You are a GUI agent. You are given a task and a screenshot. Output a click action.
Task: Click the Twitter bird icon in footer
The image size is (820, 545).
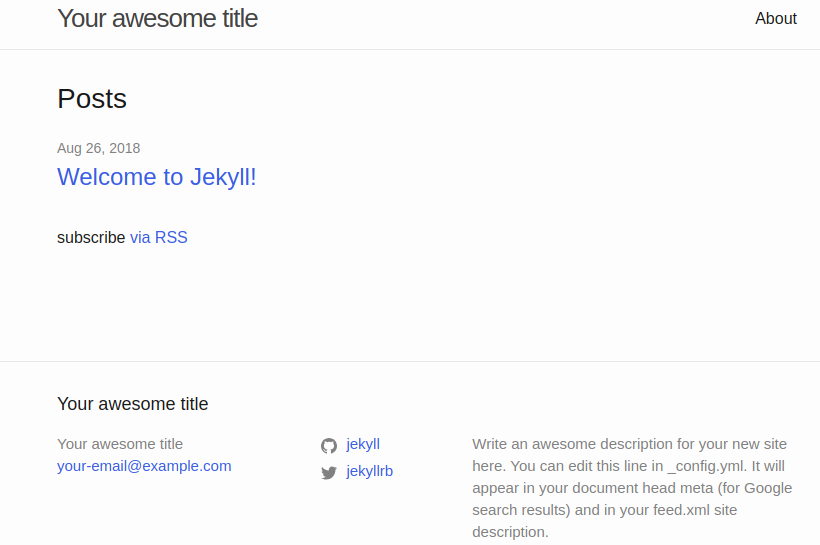[329, 473]
